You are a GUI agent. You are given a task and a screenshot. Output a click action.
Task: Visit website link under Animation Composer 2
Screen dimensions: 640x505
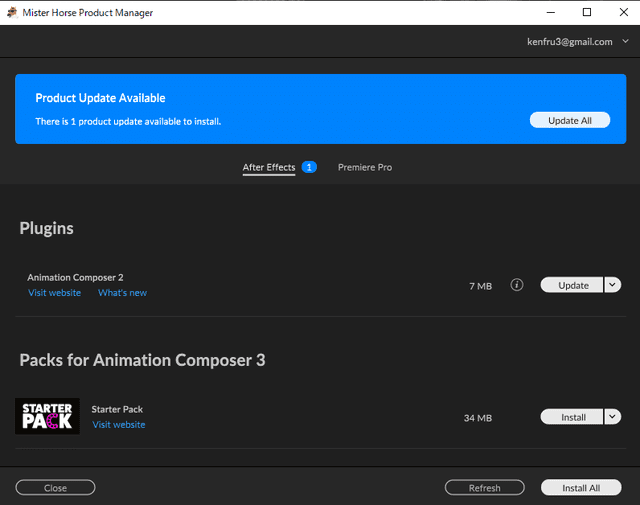click(55, 293)
